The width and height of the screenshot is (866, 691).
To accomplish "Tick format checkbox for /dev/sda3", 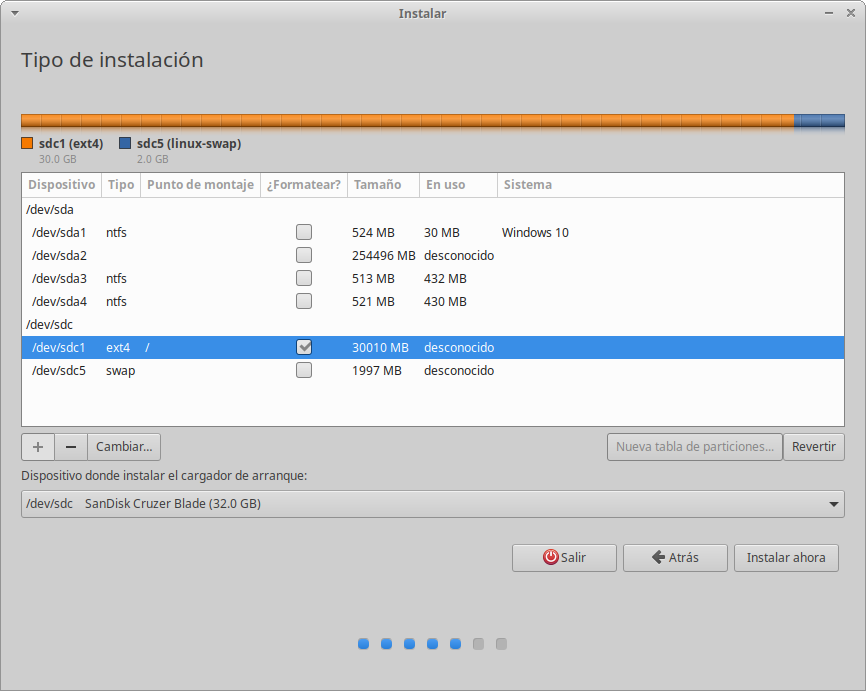I will tap(304, 278).
